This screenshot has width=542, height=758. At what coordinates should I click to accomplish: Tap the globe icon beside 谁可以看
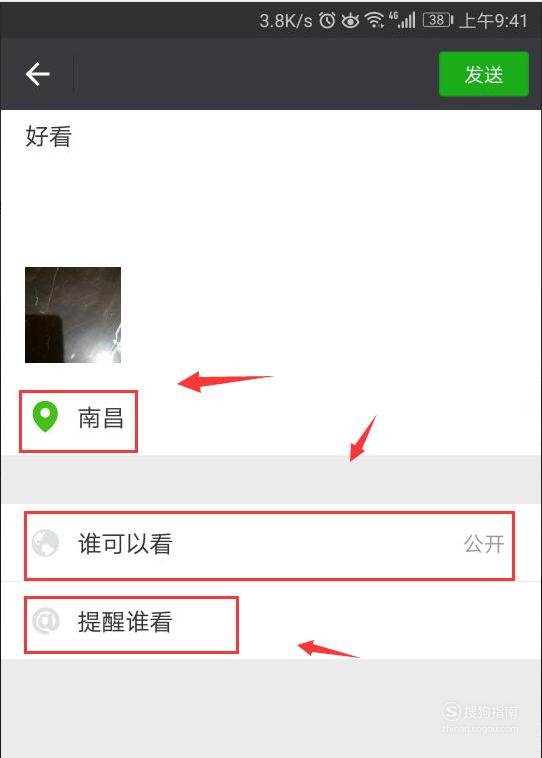click(x=45, y=543)
